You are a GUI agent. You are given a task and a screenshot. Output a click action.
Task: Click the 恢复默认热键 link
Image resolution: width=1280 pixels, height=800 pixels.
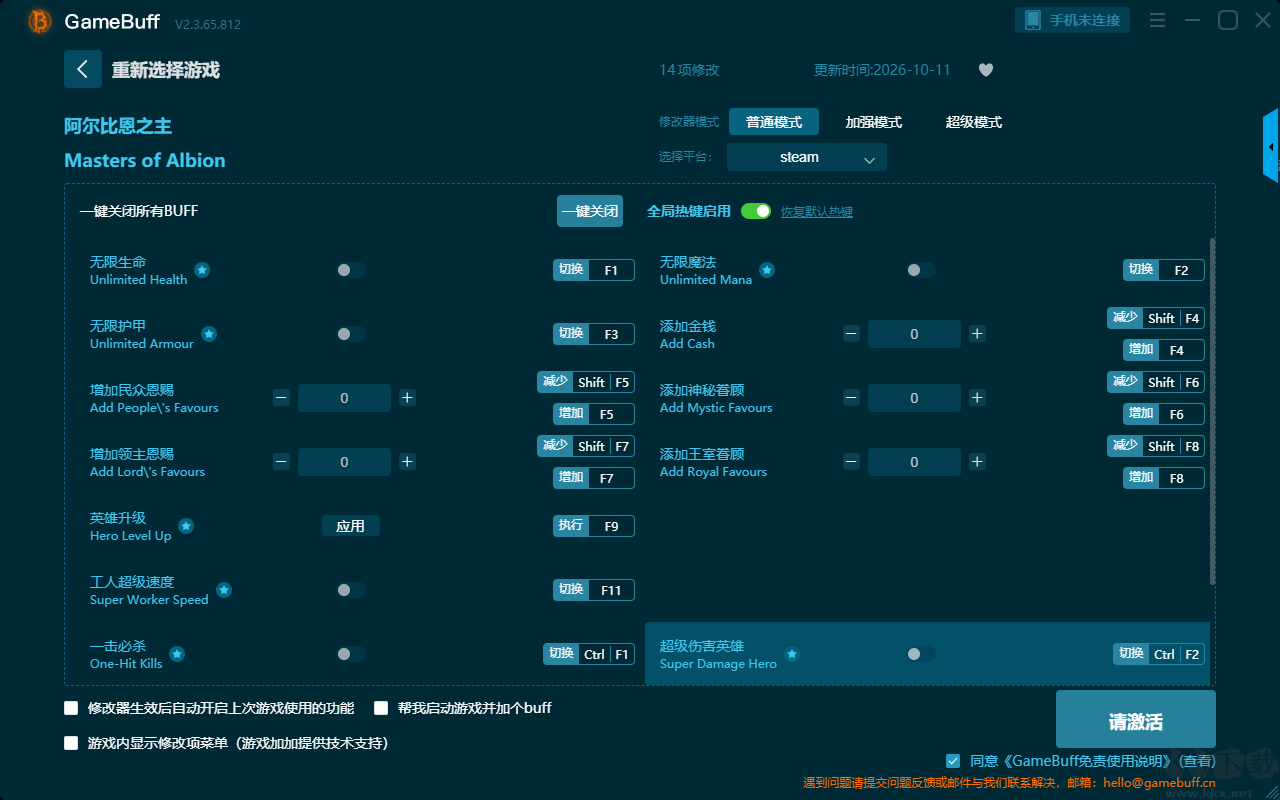(817, 212)
